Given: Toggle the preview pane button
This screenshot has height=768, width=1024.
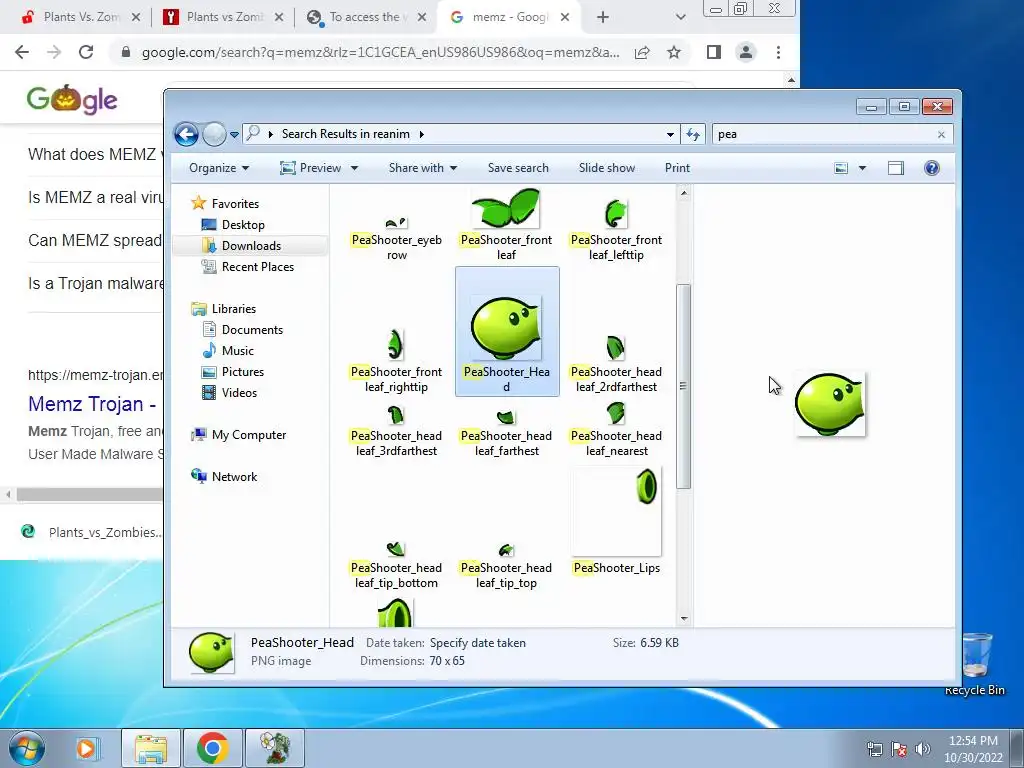Looking at the screenshot, I should (x=896, y=168).
